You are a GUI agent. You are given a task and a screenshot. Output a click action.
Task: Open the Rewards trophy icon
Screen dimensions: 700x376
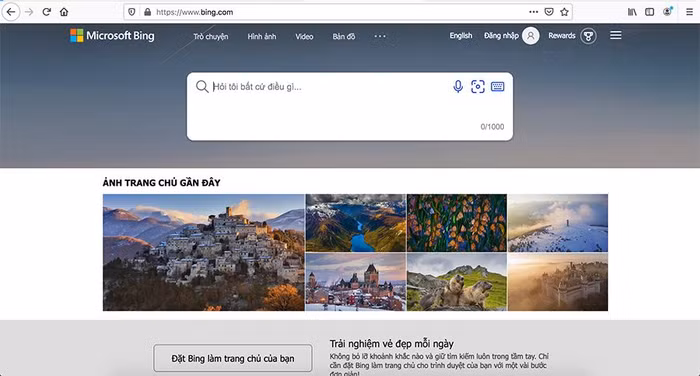[588, 36]
